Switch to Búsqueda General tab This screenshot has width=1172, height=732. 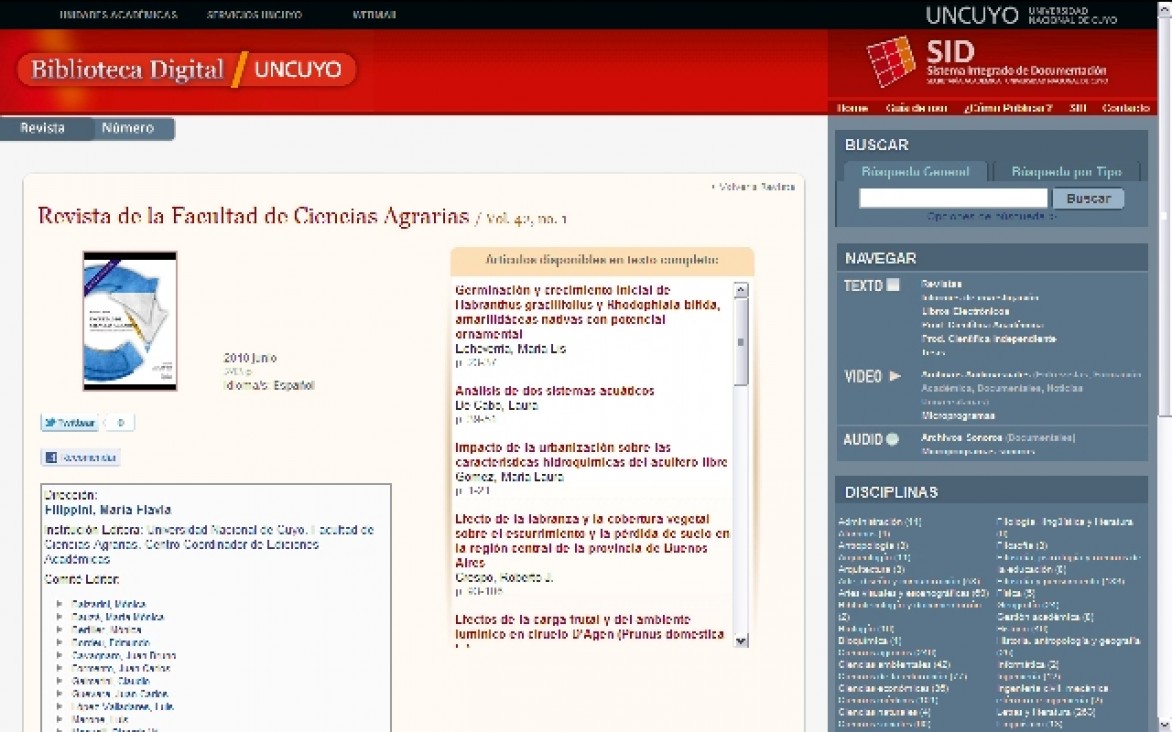(915, 172)
